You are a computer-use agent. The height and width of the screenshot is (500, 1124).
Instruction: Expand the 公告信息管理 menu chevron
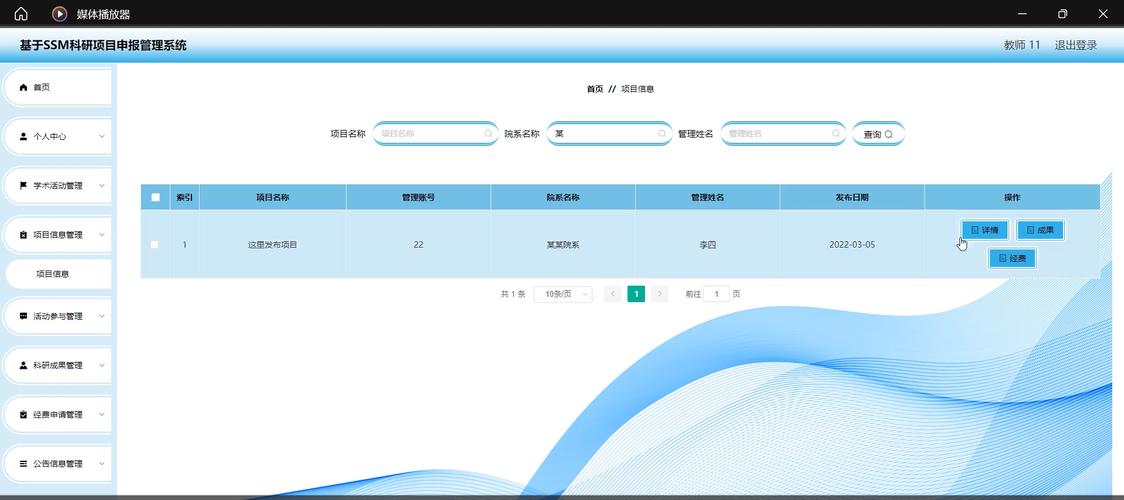click(102, 463)
